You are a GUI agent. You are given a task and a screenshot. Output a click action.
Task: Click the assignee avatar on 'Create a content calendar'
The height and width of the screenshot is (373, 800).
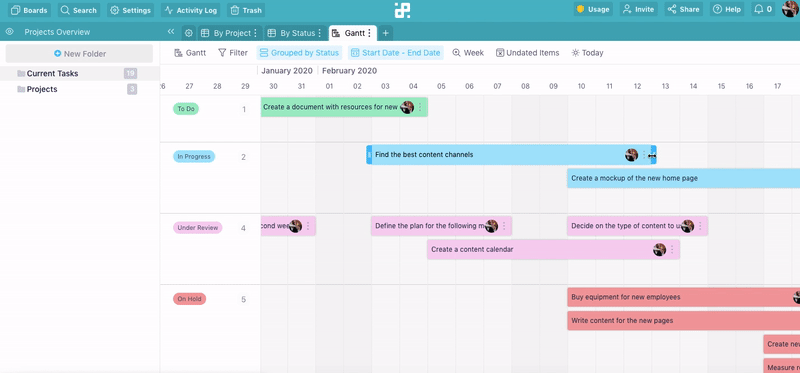click(x=660, y=250)
